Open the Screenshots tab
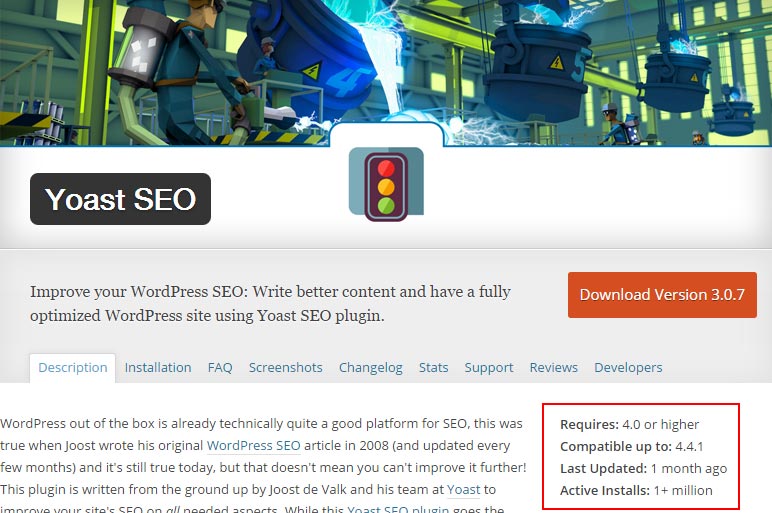 point(286,368)
